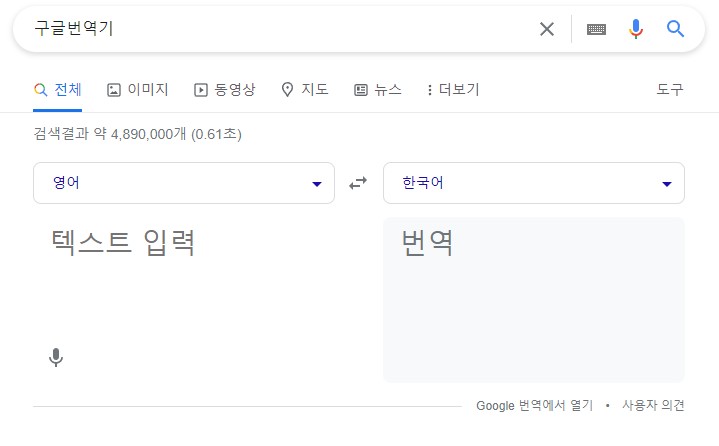The height and width of the screenshot is (446, 719).
Task: Click the 검색결과 약 4,890,000개 result count
Action: click(137, 134)
